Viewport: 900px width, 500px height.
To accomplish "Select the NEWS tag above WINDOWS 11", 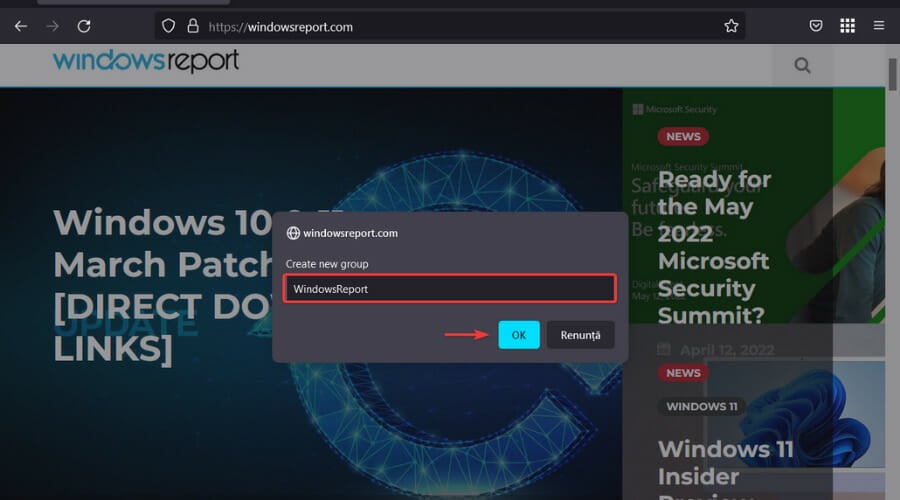I will pos(683,373).
